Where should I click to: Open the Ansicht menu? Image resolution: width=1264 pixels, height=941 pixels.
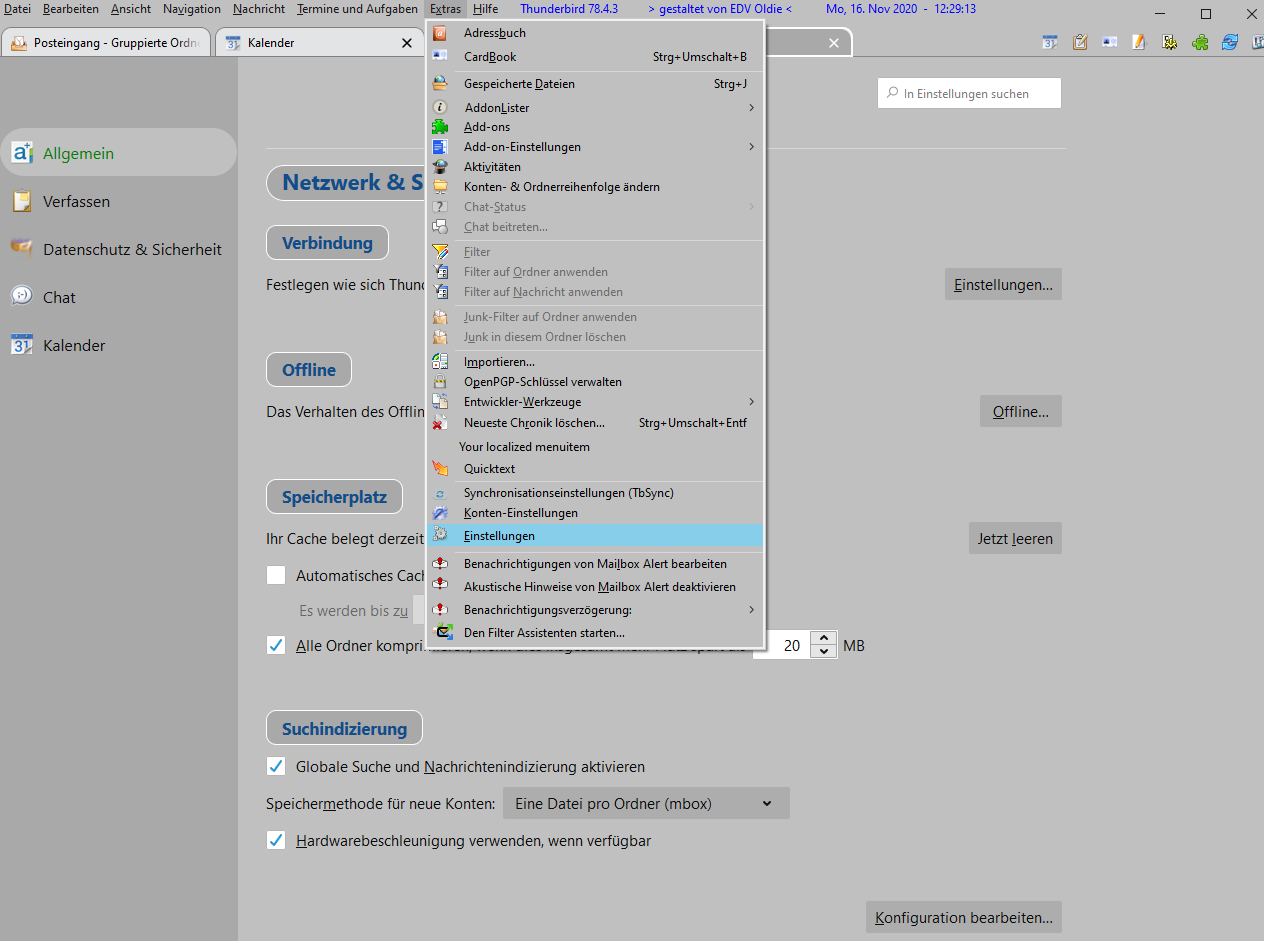point(131,9)
